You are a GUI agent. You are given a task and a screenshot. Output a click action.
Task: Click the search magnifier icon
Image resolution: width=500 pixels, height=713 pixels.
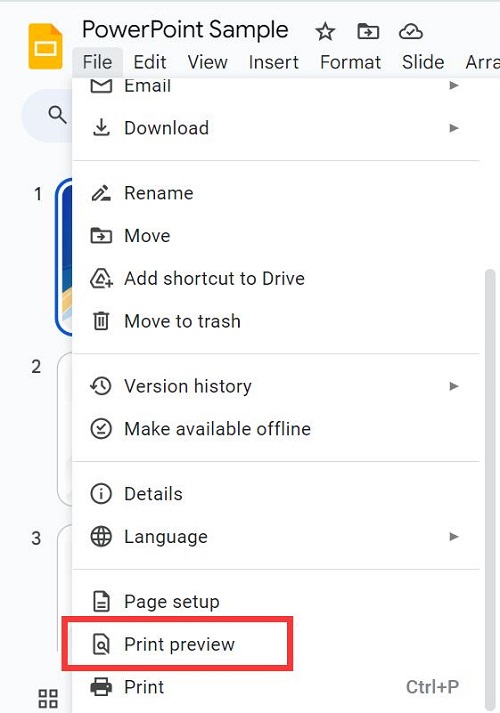pos(57,115)
